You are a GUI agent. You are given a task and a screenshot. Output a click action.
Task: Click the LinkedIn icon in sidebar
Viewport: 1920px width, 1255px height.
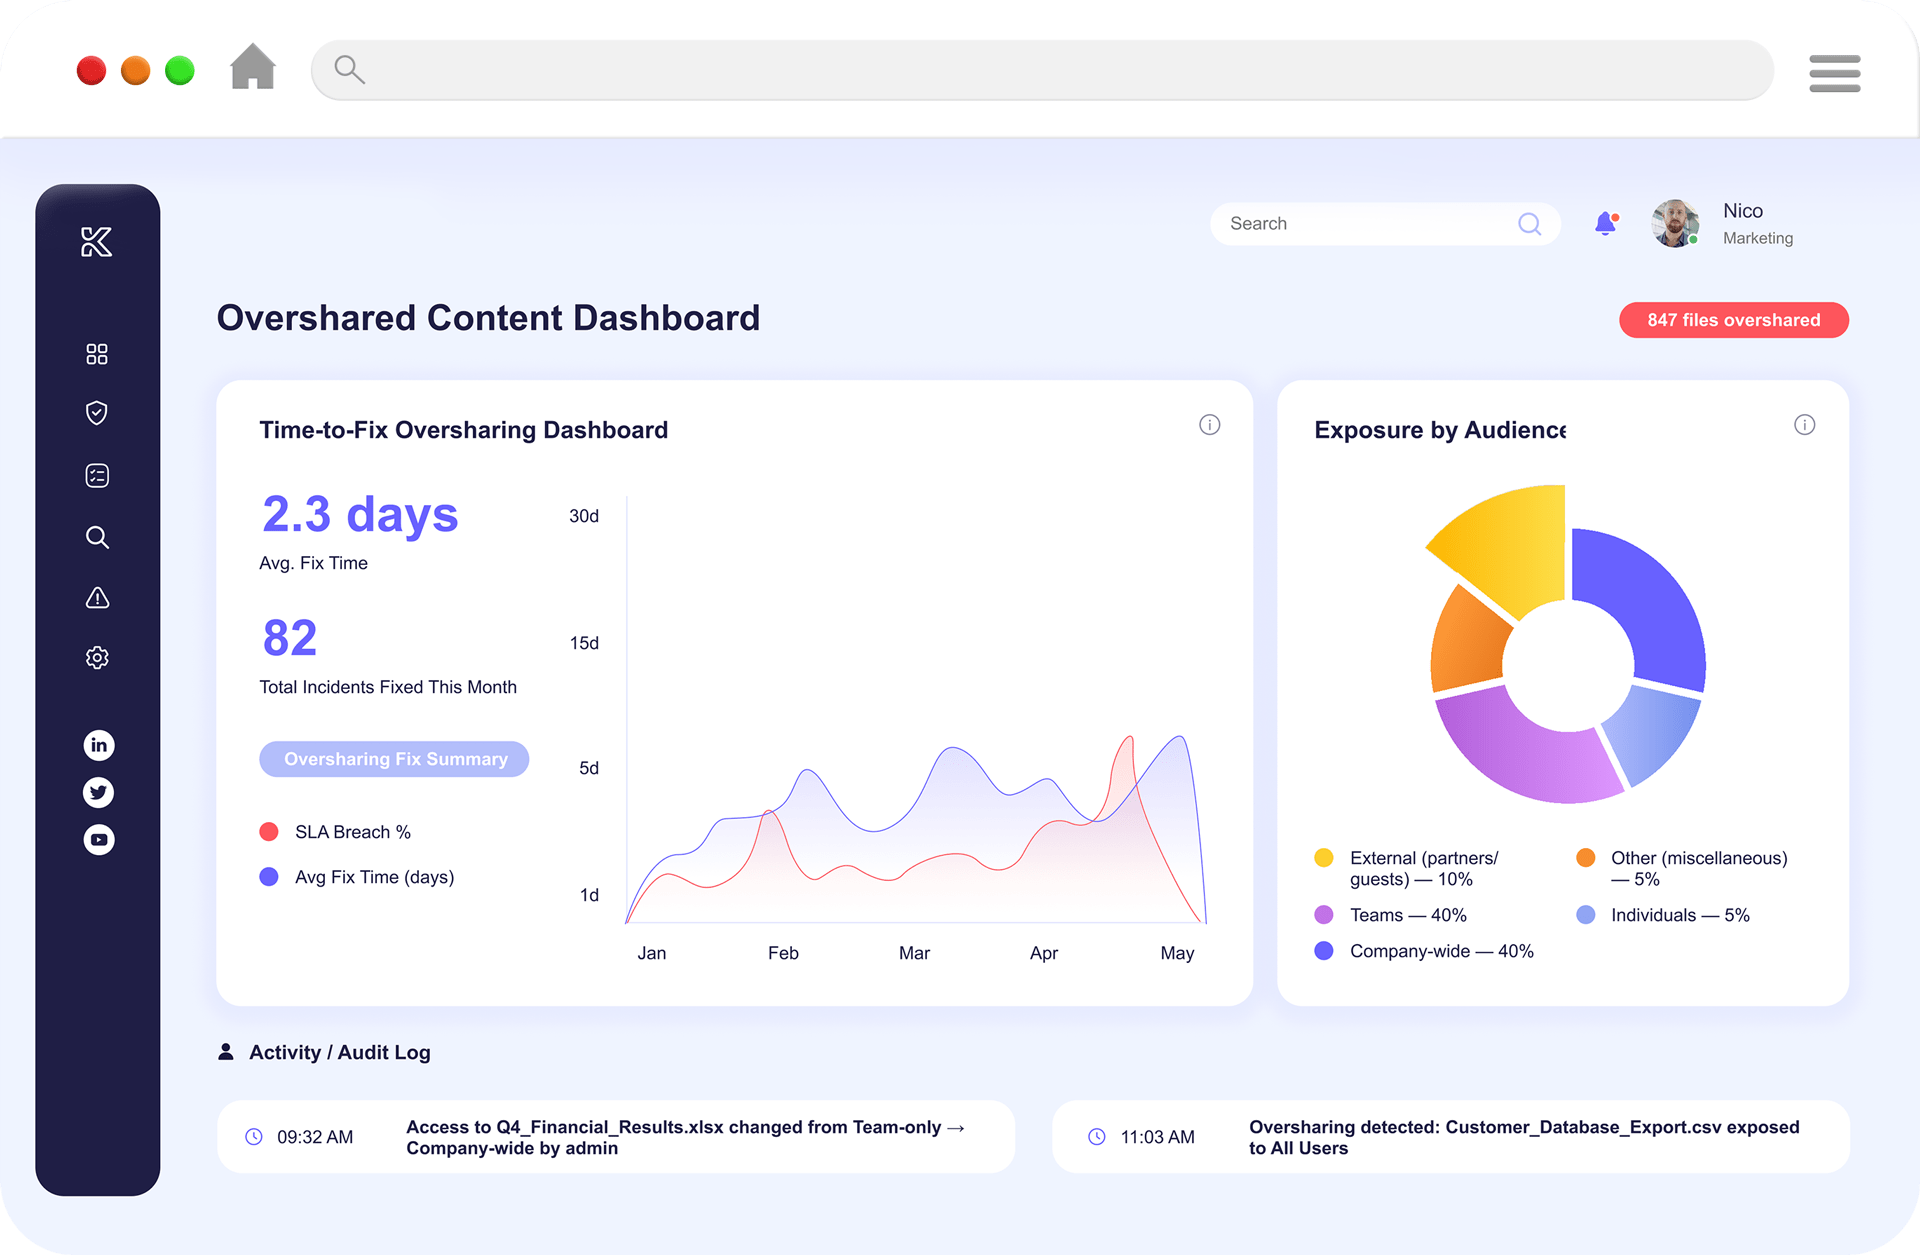(98, 745)
